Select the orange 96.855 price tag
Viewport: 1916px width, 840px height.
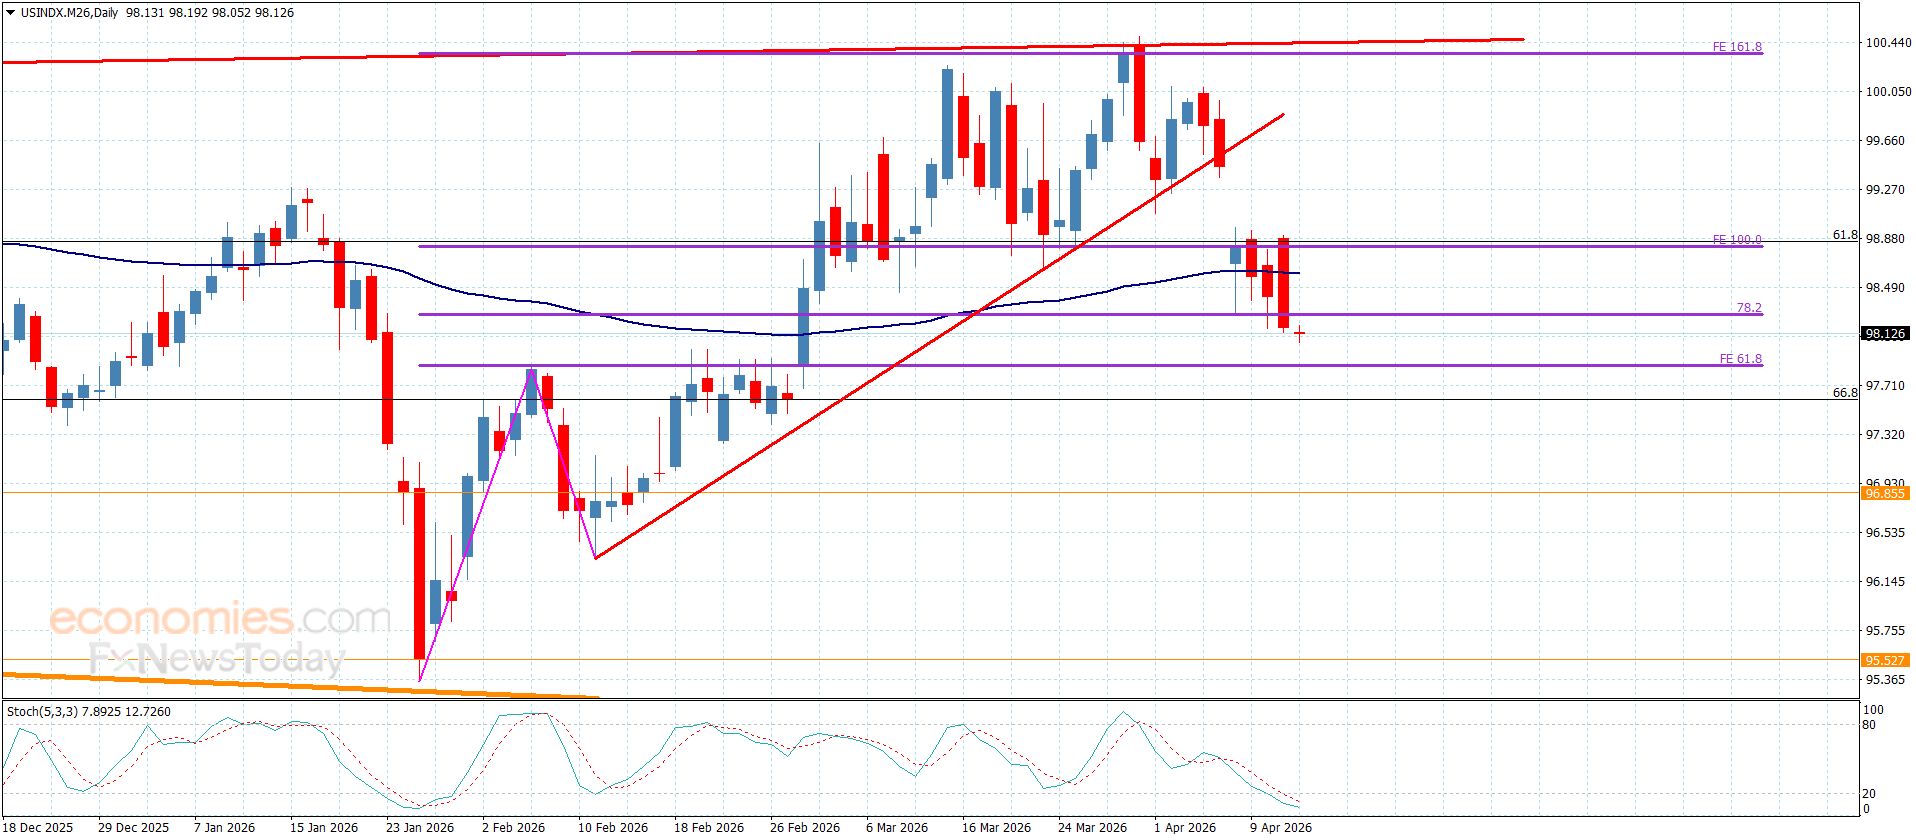click(1884, 493)
